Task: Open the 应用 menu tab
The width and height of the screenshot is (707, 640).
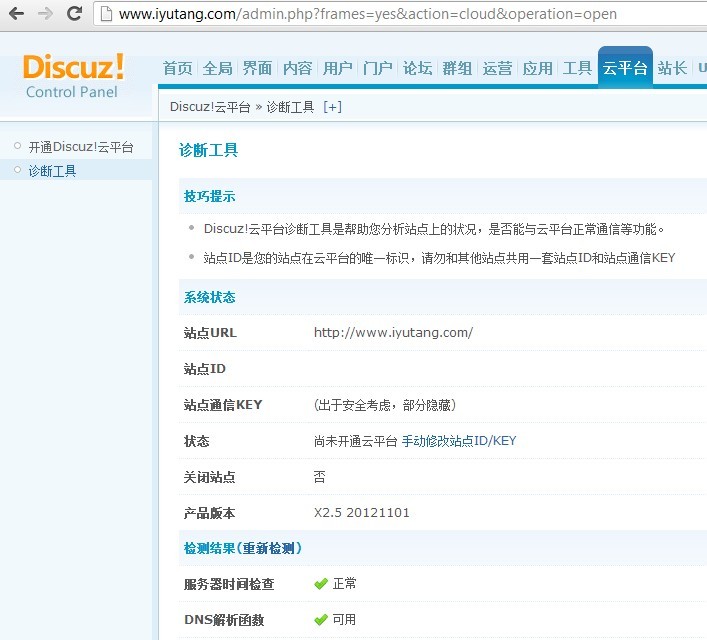Action: (537, 69)
